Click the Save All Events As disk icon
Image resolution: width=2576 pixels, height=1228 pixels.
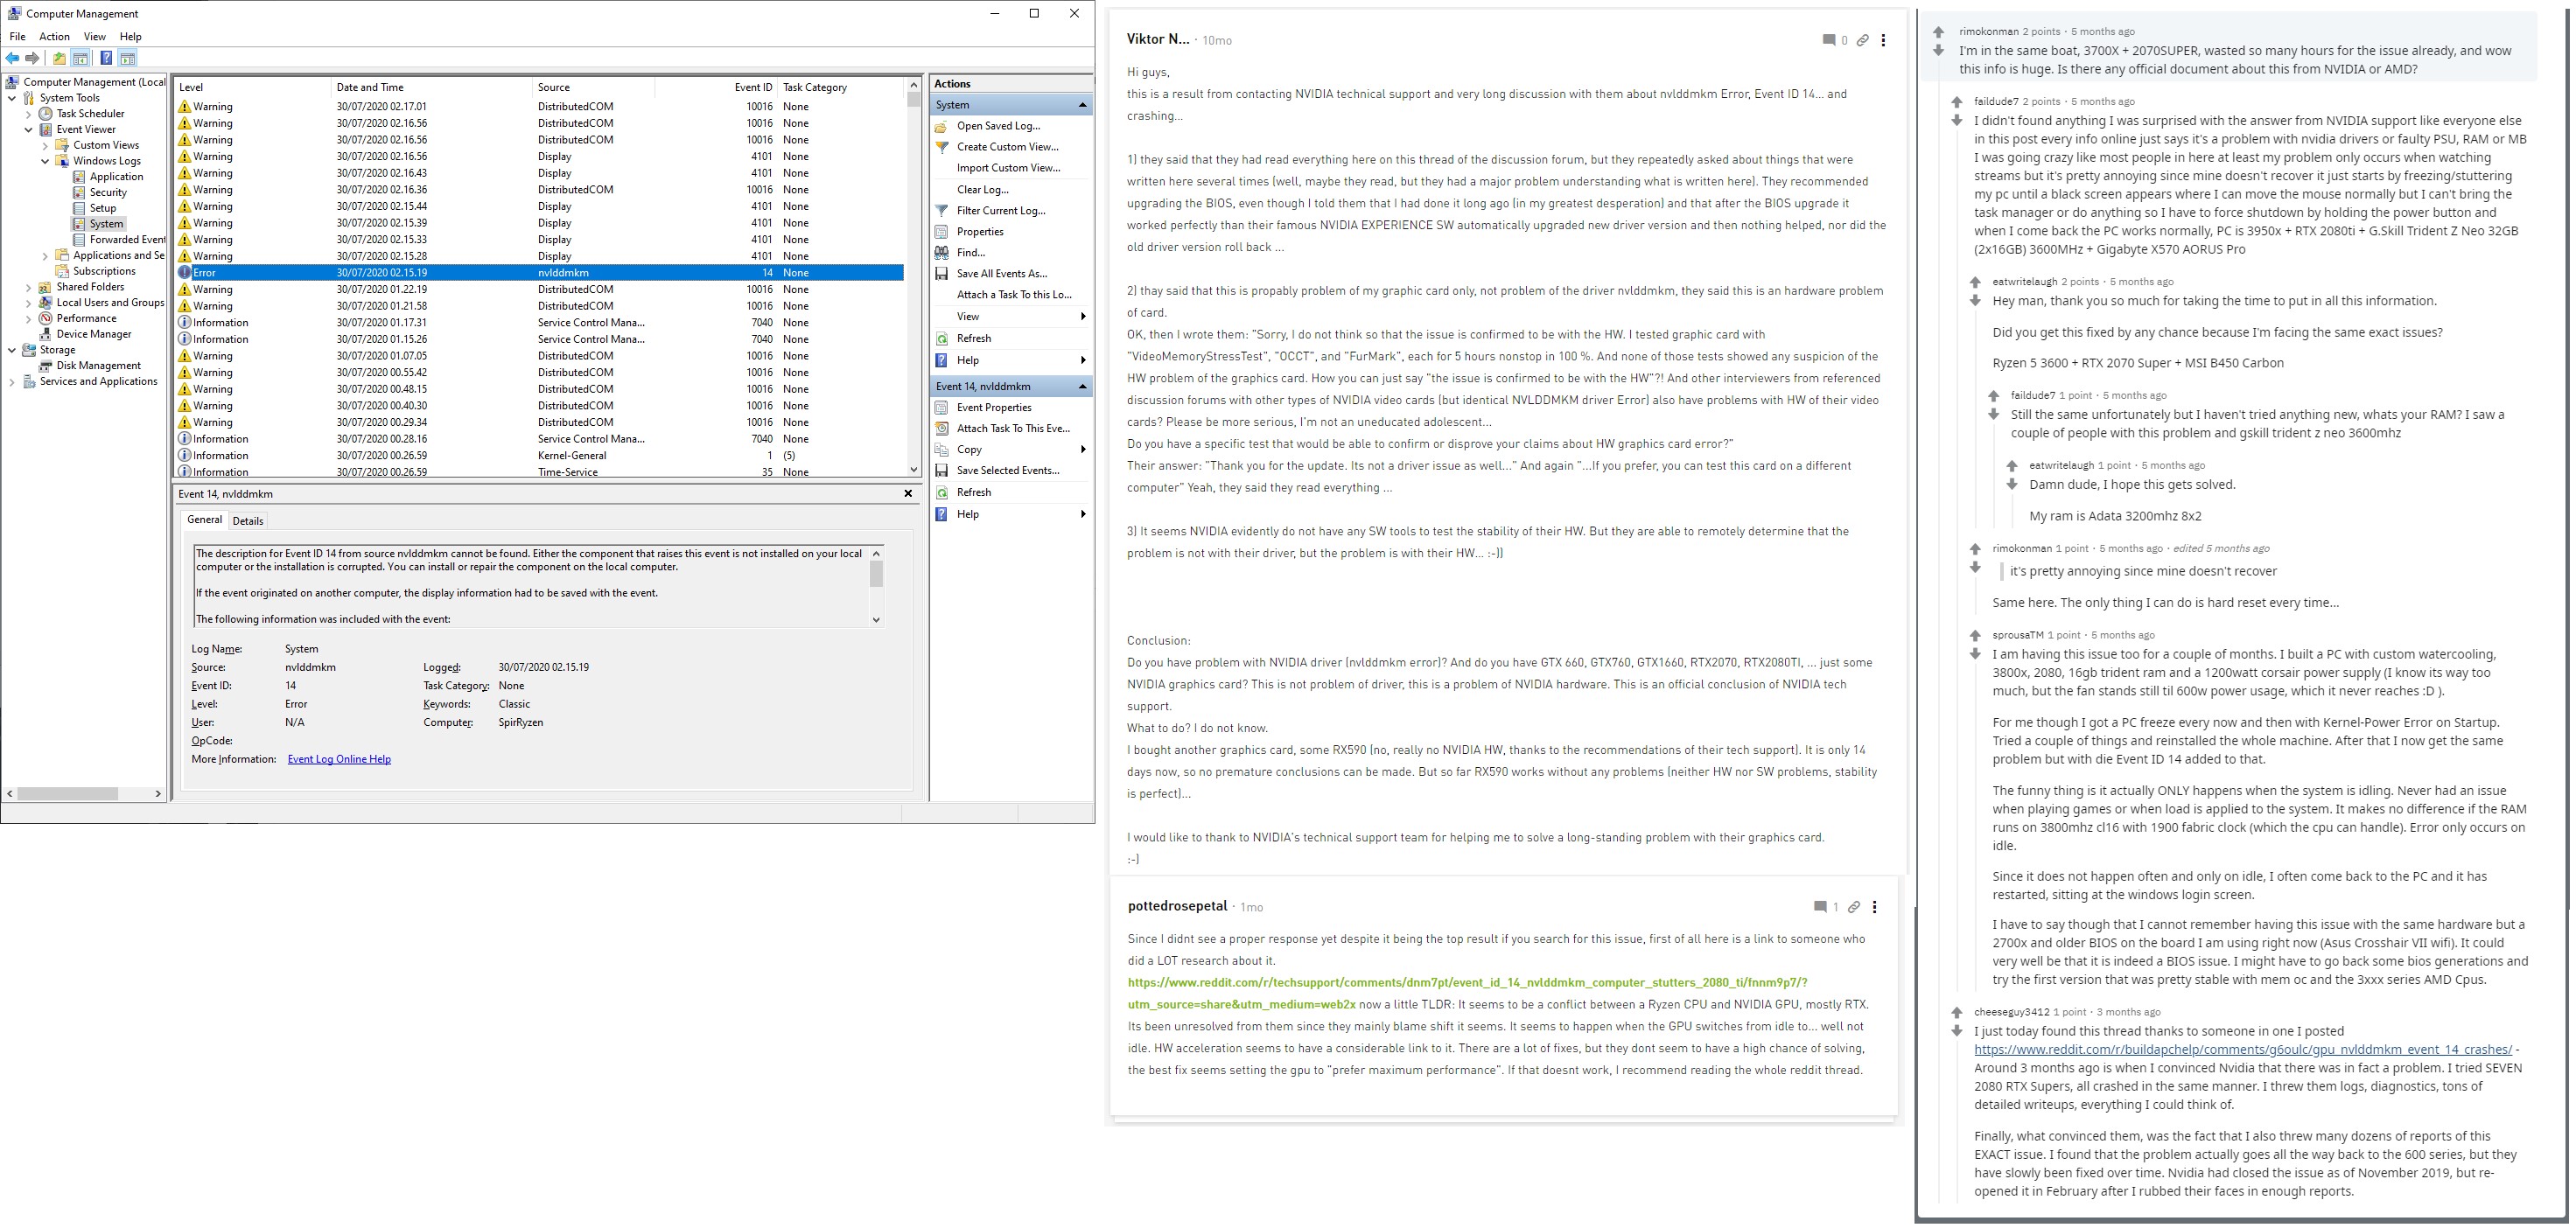pyautogui.click(x=941, y=274)
